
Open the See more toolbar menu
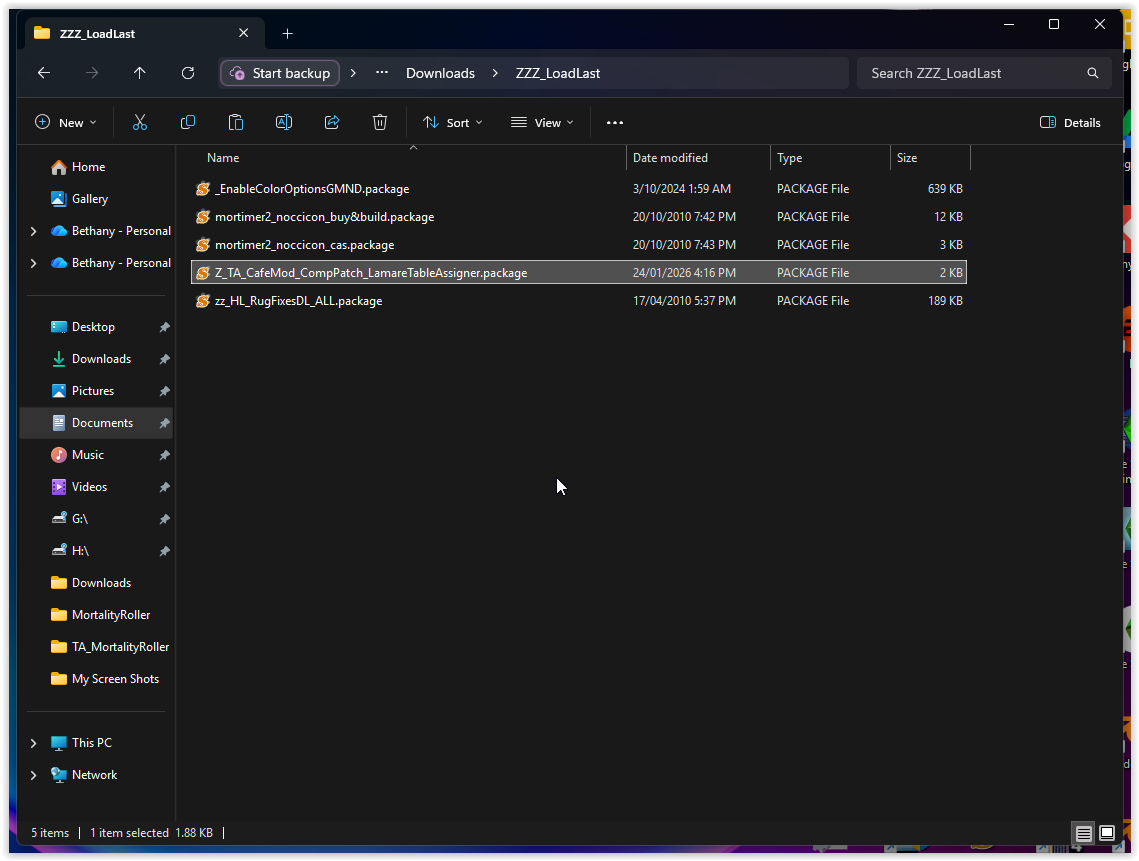point(614,122)
